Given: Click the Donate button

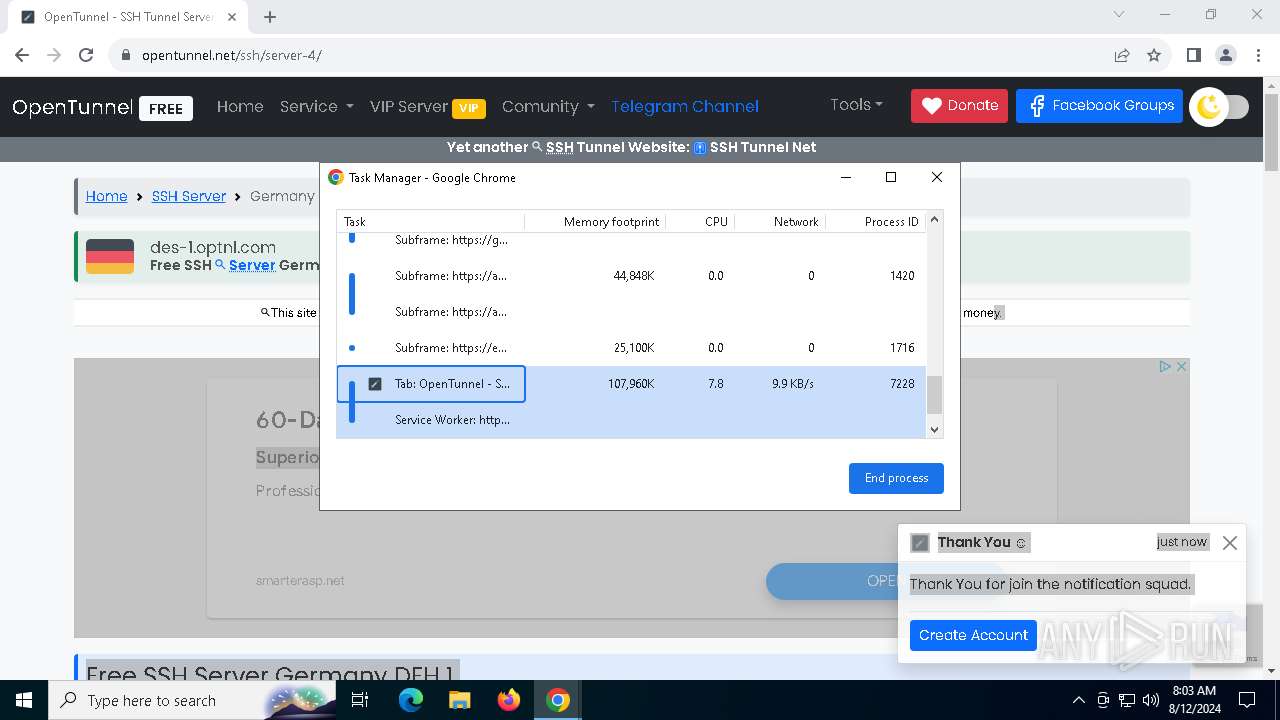Looking at the screenshot, I should coord(959,105).
